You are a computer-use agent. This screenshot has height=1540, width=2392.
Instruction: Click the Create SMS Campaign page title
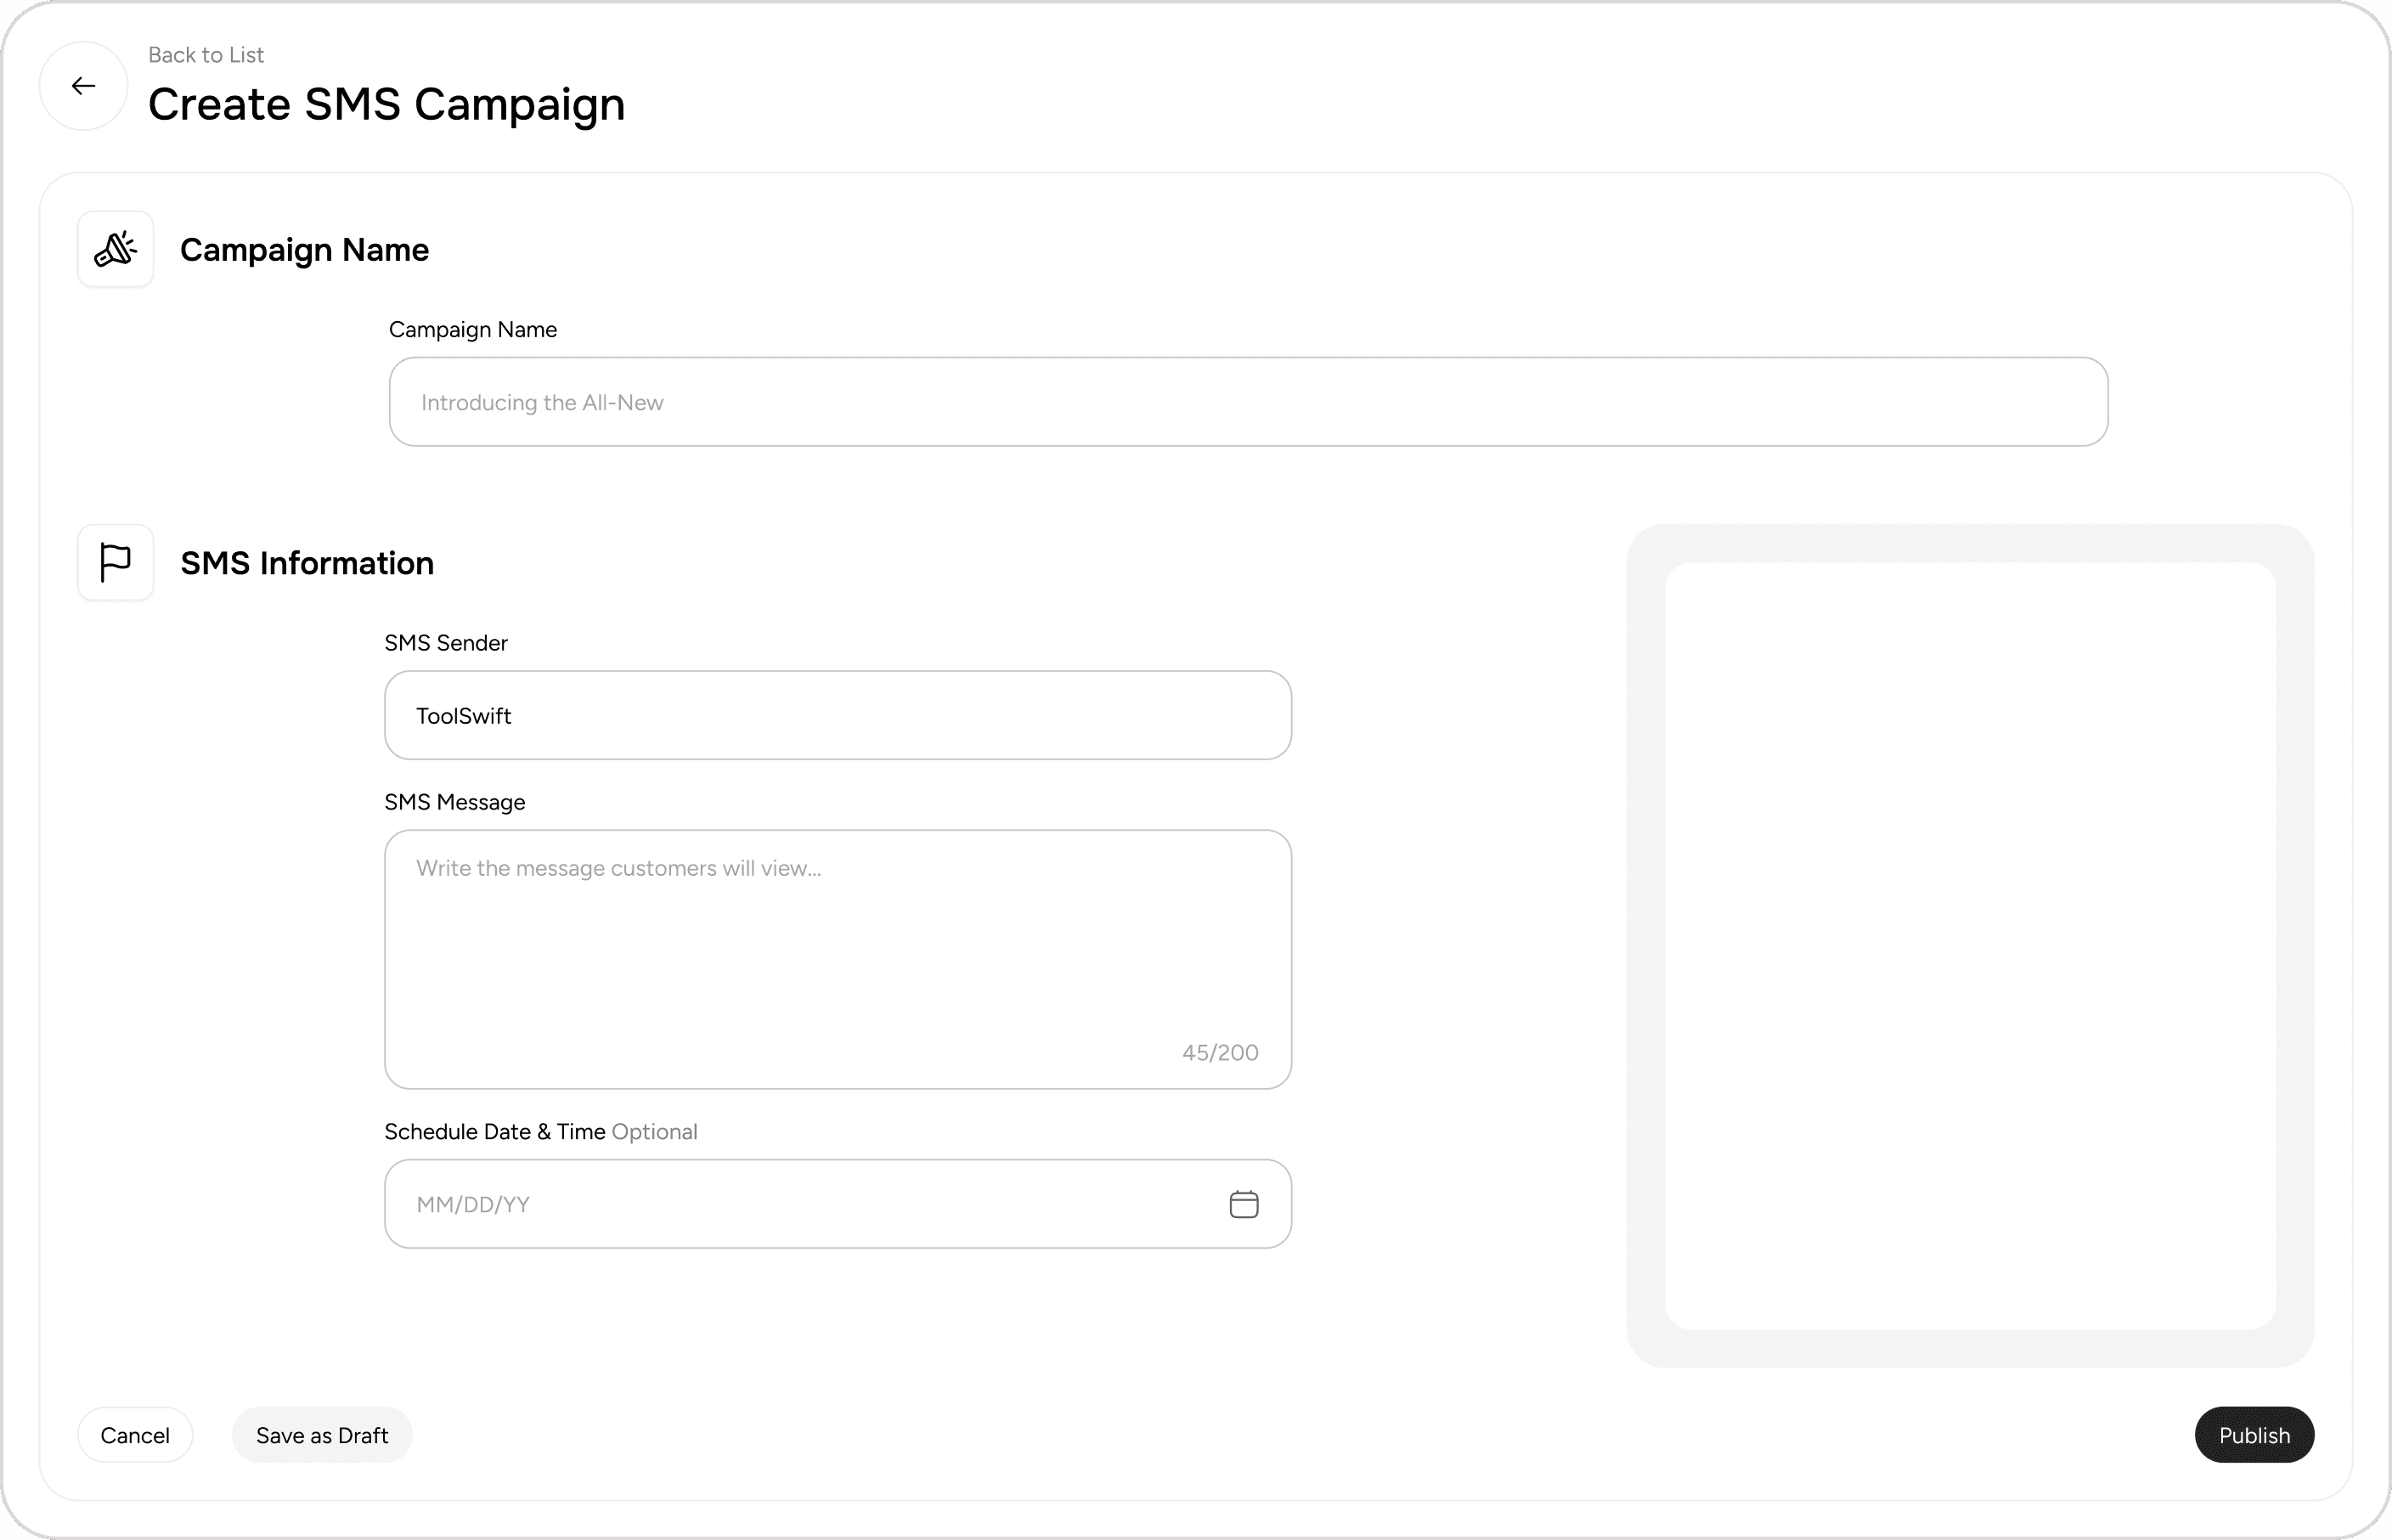[387, 104]
